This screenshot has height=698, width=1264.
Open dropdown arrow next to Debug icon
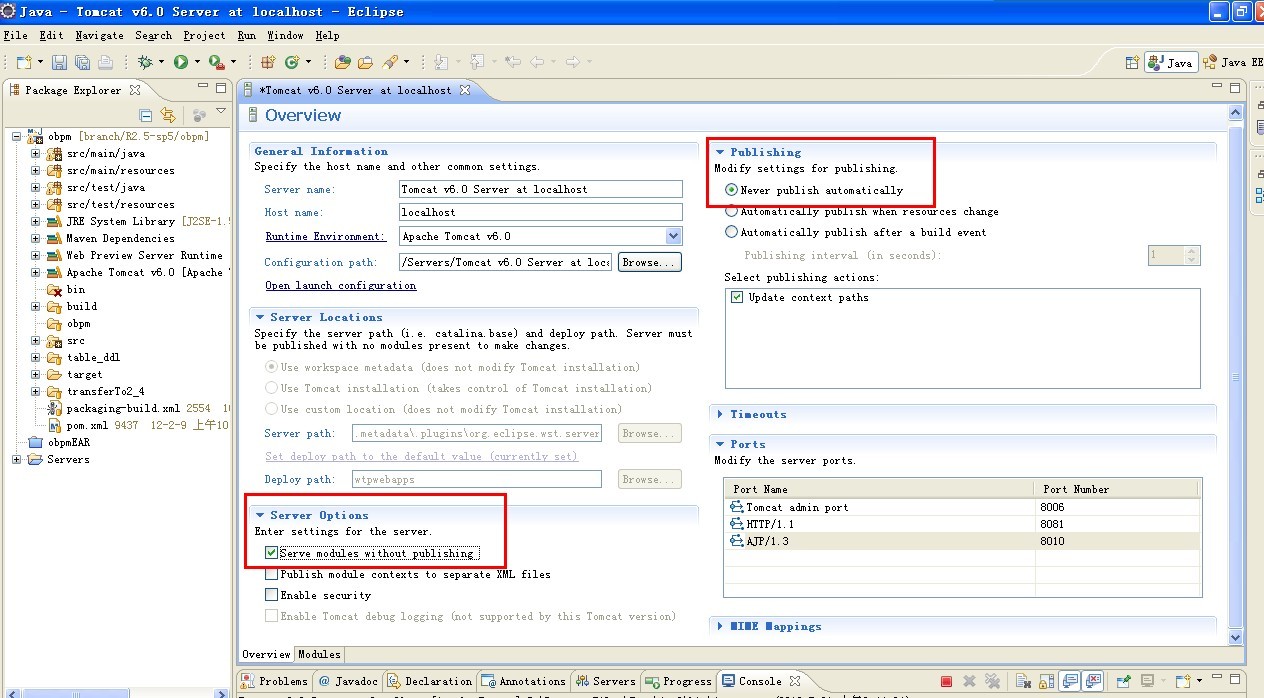coord(162,62)
